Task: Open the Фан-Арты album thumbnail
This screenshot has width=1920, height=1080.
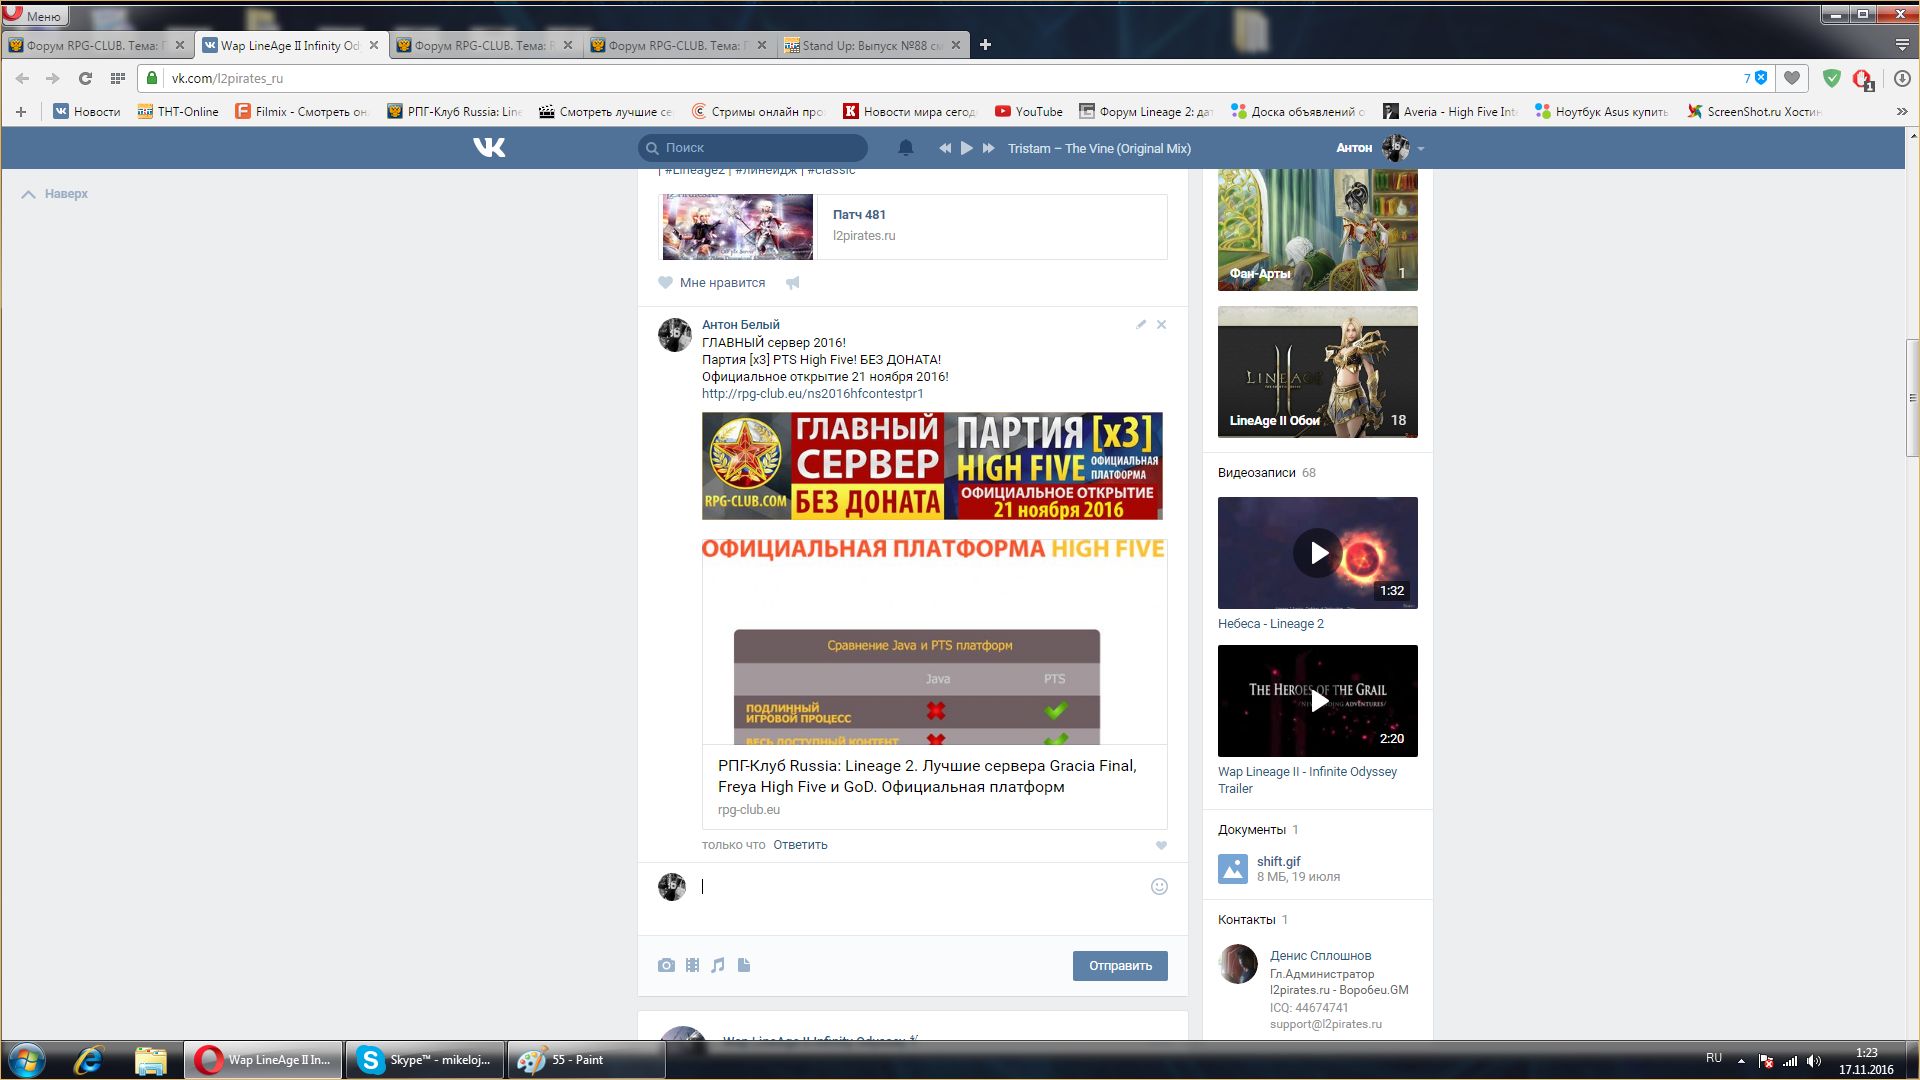Action: pos(1318,230)
